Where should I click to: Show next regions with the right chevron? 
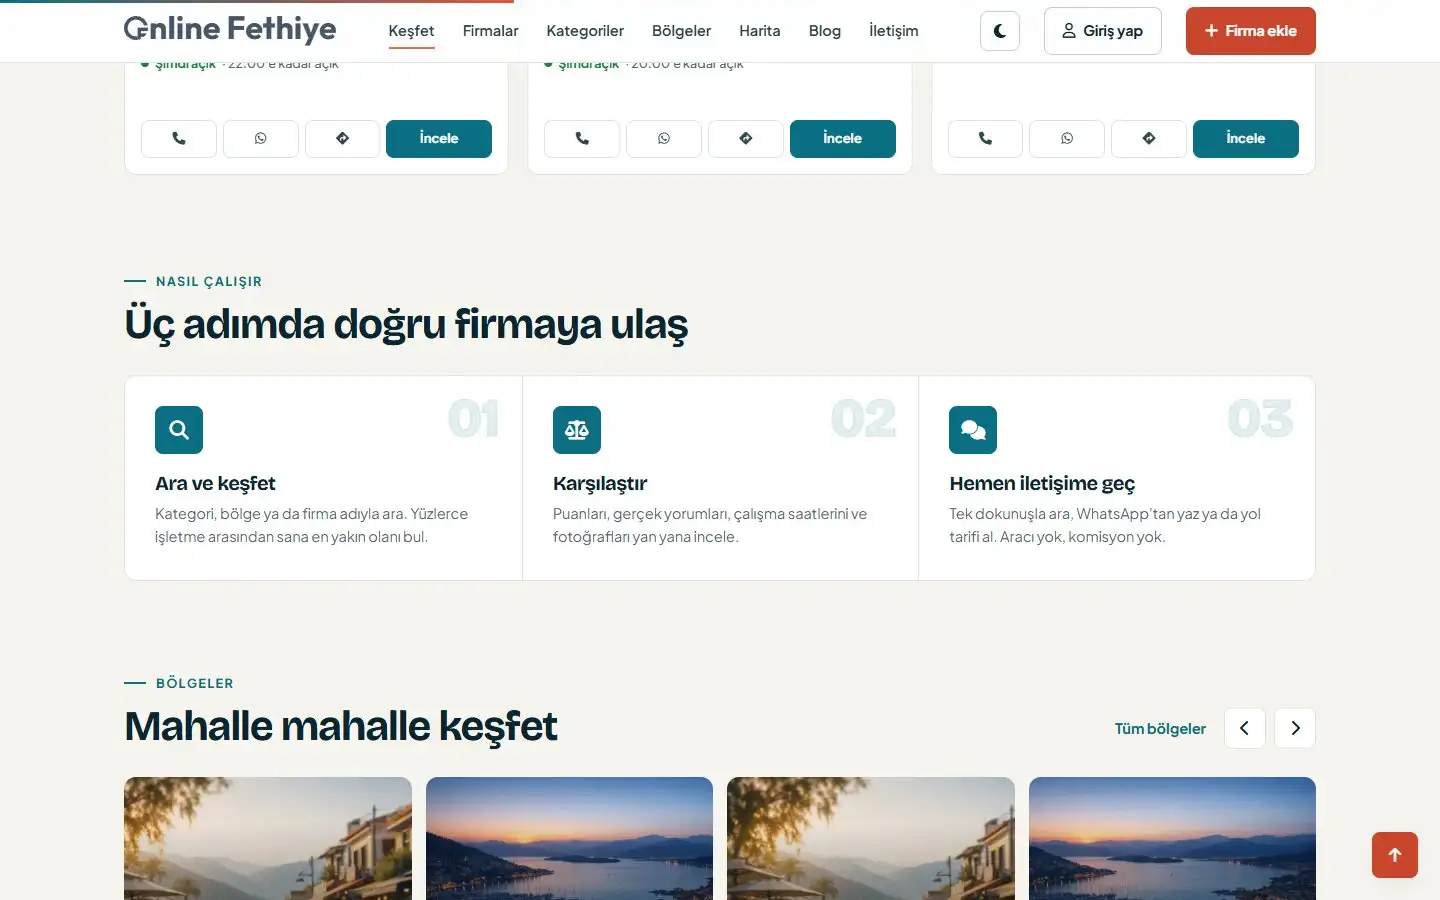(1295, 728)
